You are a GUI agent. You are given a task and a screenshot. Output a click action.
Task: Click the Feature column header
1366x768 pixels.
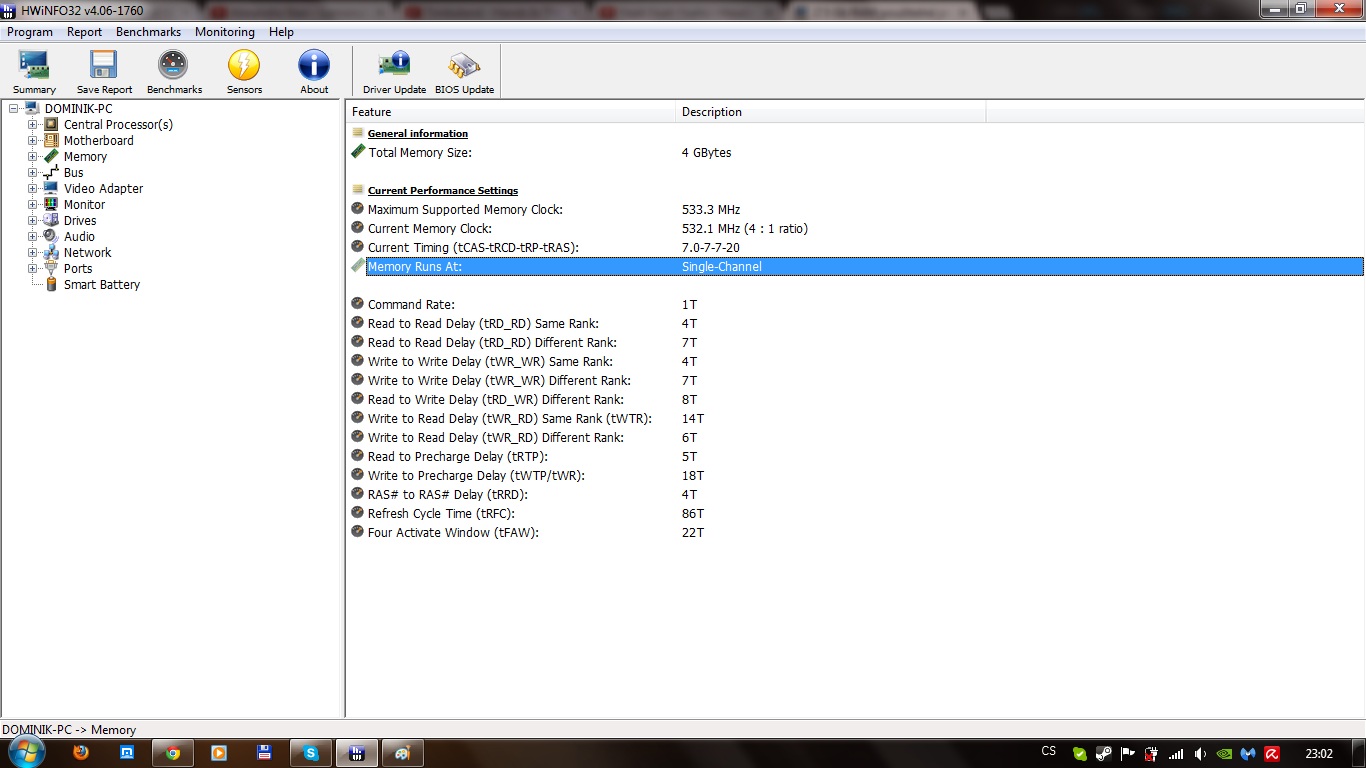511,112
